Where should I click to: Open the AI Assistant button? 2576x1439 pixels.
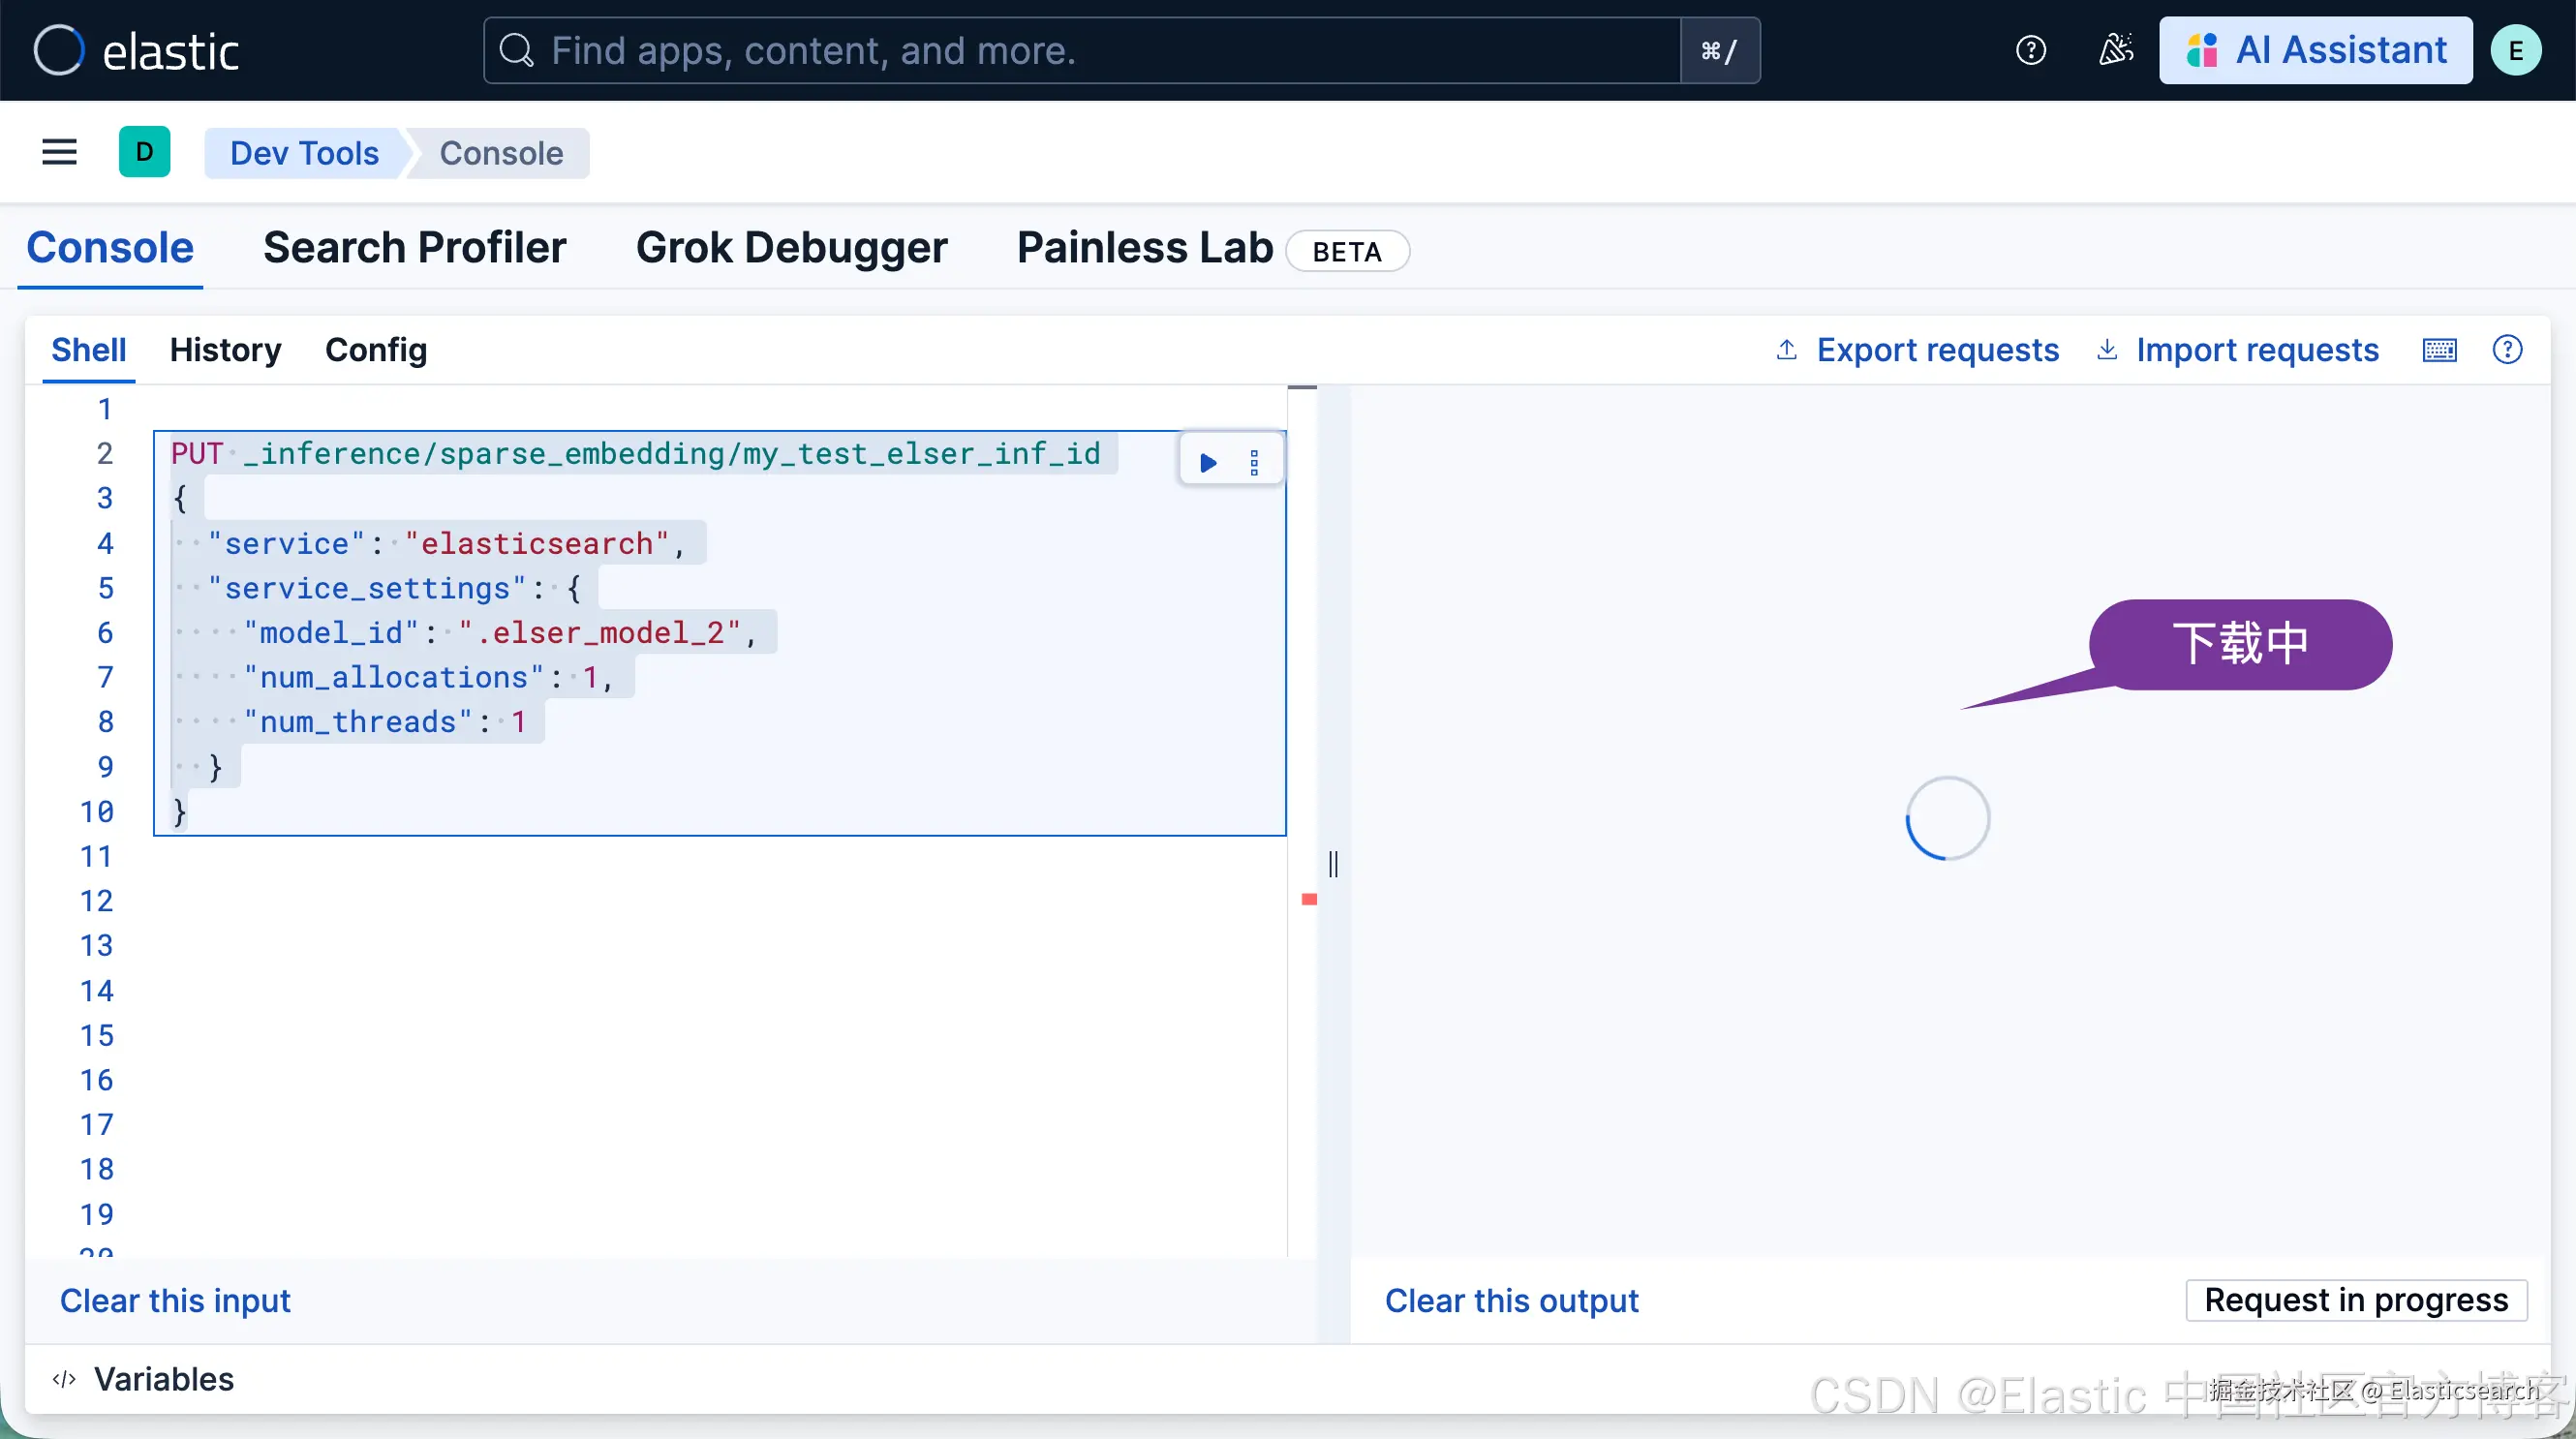click(2315, 50)
